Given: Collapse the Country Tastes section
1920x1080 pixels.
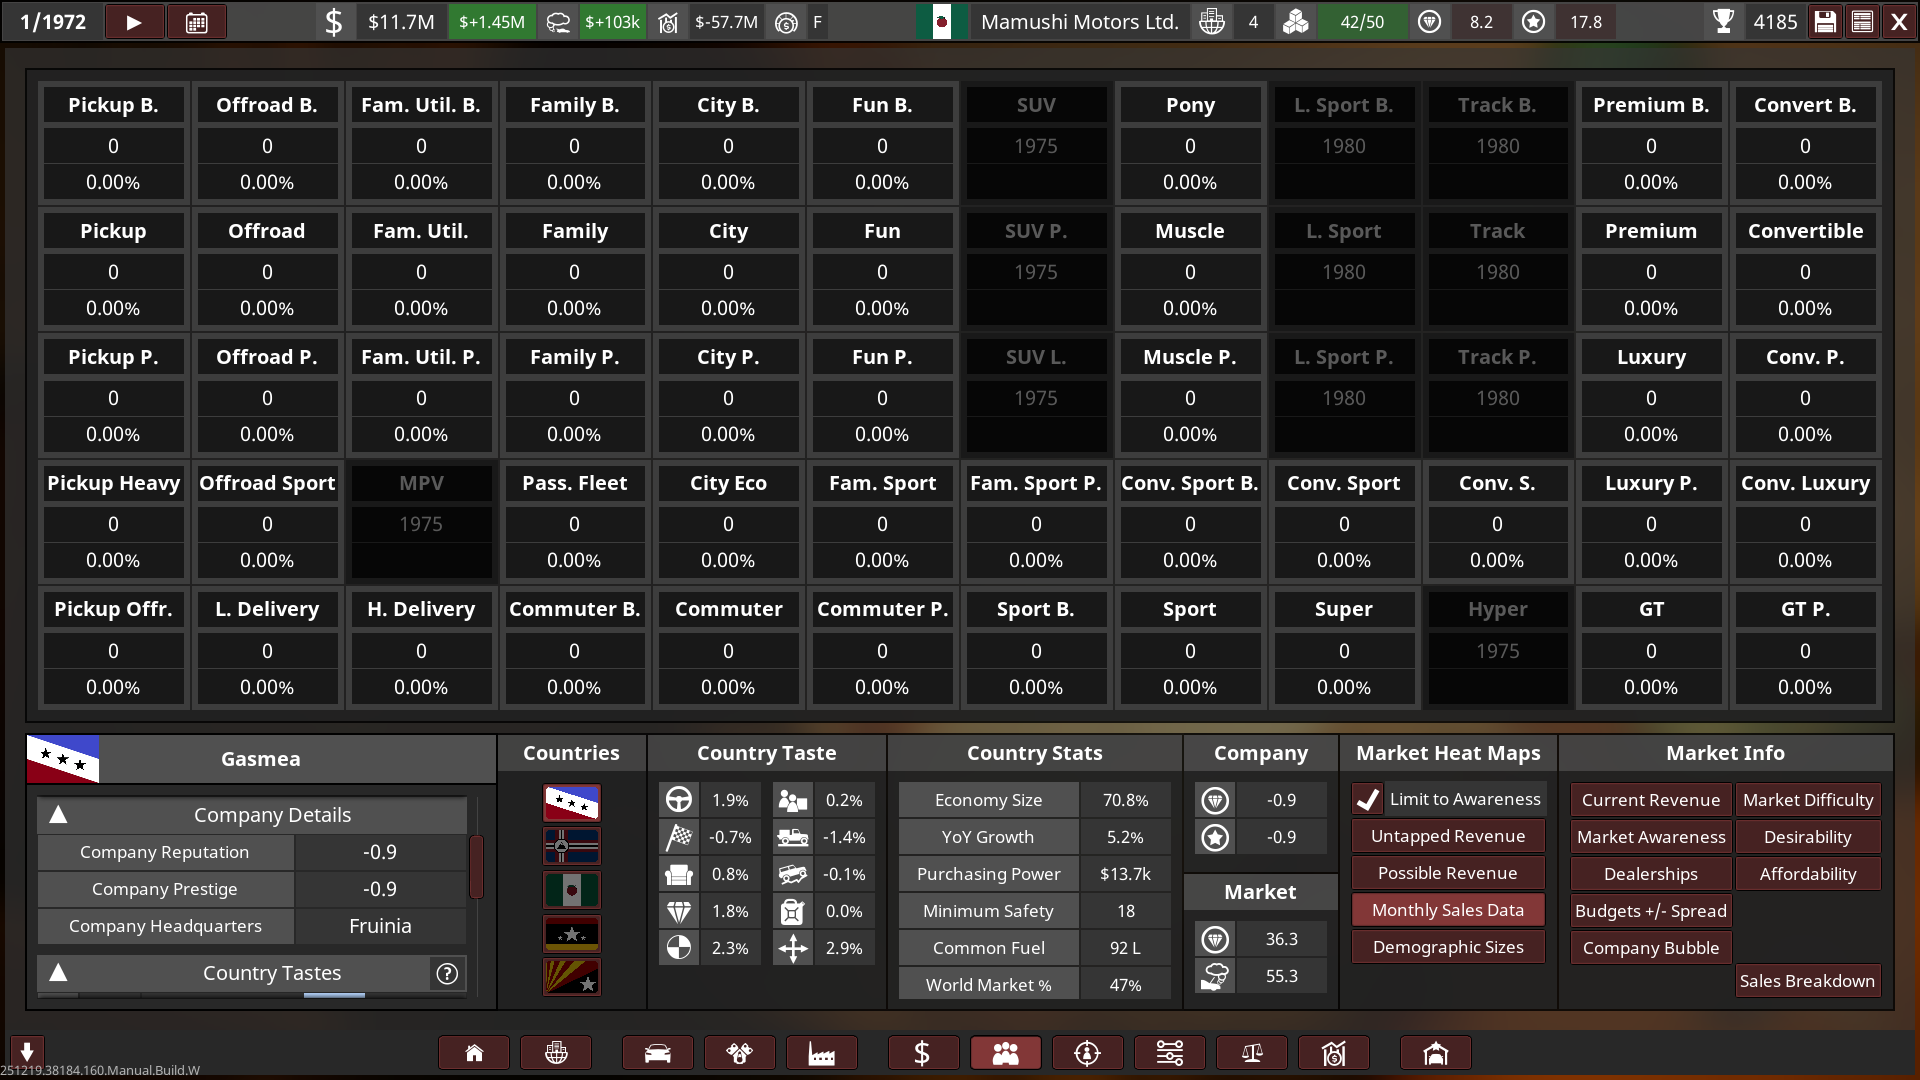Looking at the screenshot, I should pyautogui.click(x=59, y=973).
